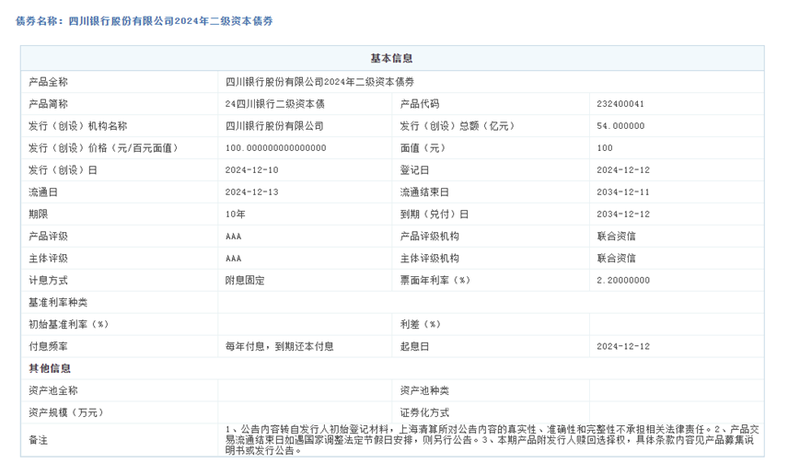Select the 计息方式 value 附息固定
Viewport: 800px width, 475px height.
(x=245, y=280)
